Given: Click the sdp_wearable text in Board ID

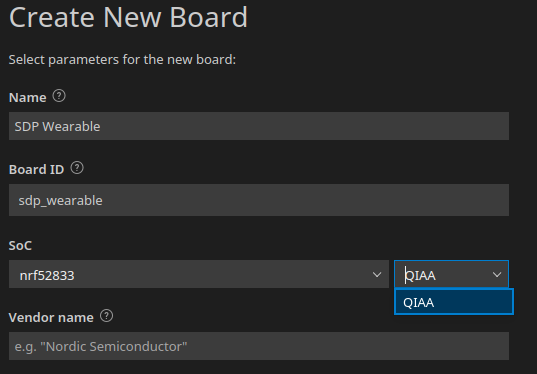Looking at the screenshot, I should pyautogui.click(x=60, y=201).
